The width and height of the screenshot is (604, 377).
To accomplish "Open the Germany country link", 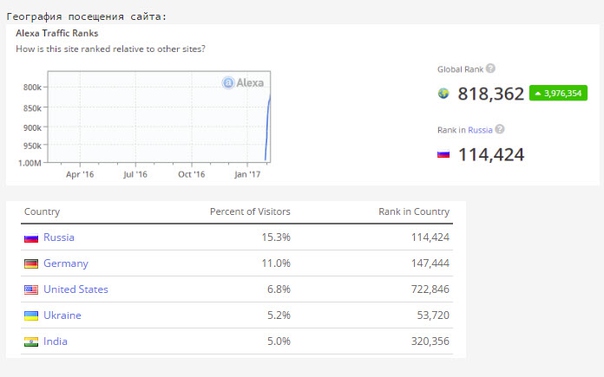I will point(66,263).
